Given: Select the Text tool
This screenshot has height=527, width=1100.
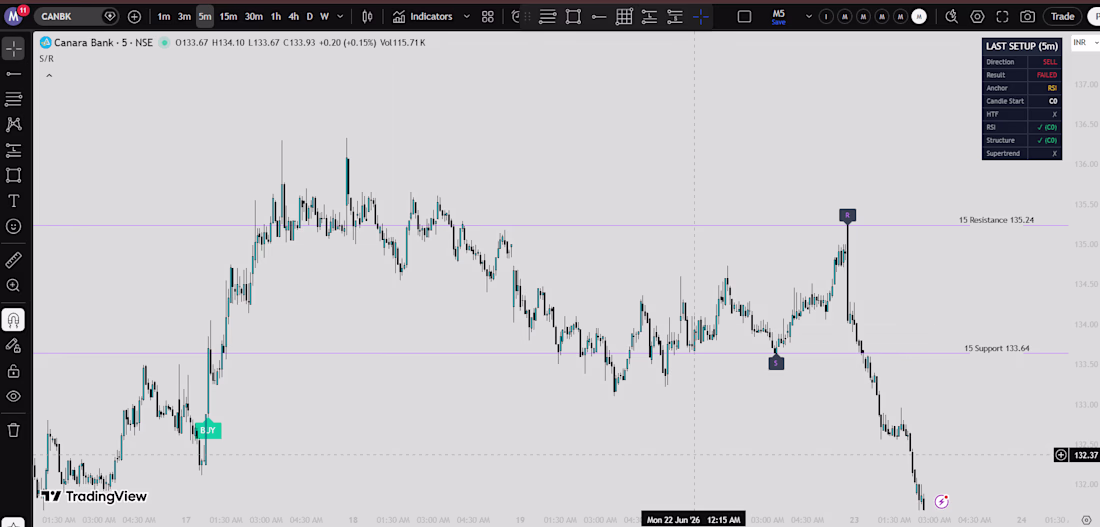Looking at the screenshot, I should 13,201.
